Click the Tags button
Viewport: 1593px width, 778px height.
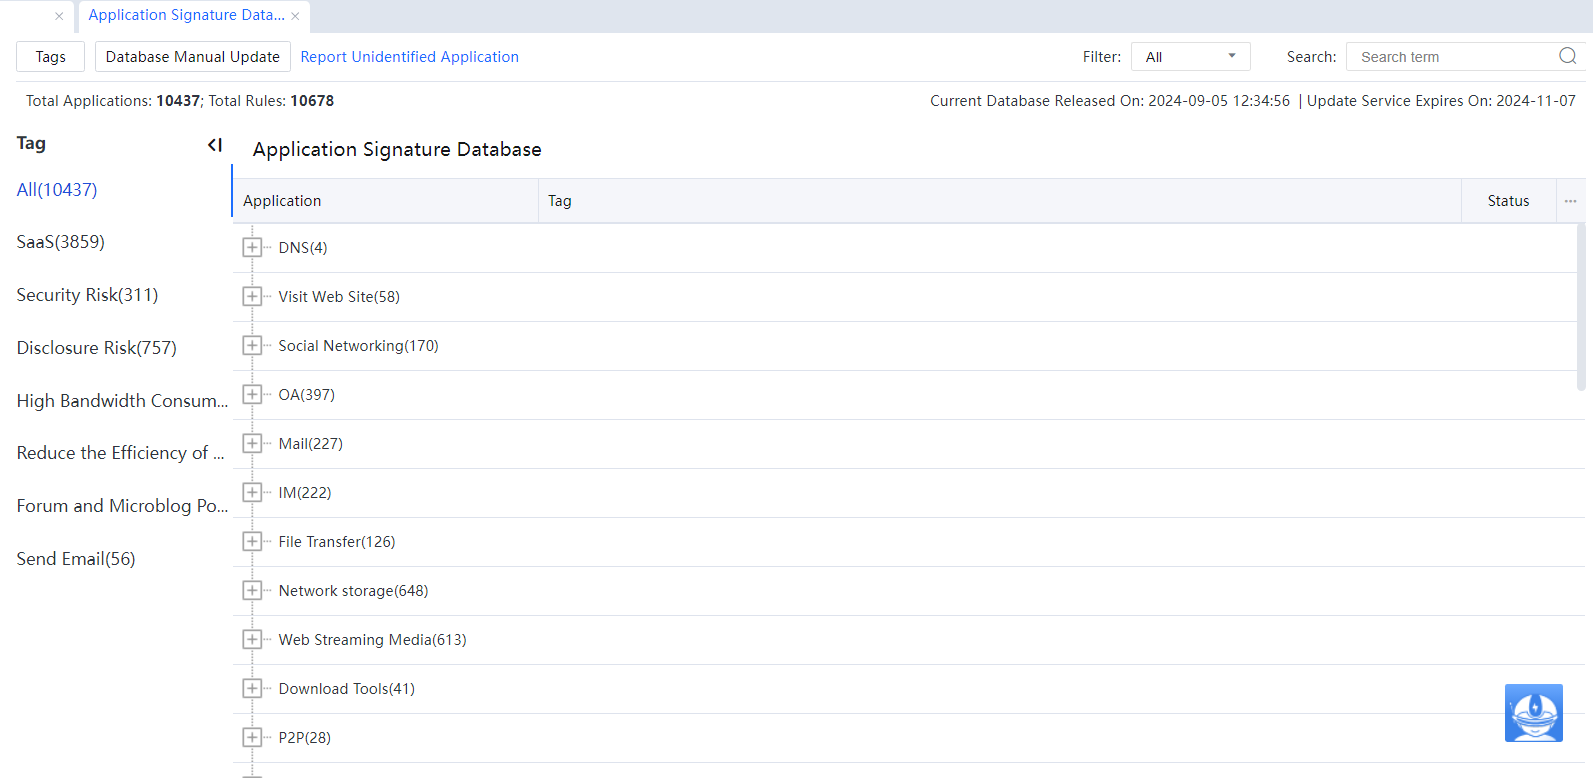coord(50,57)
